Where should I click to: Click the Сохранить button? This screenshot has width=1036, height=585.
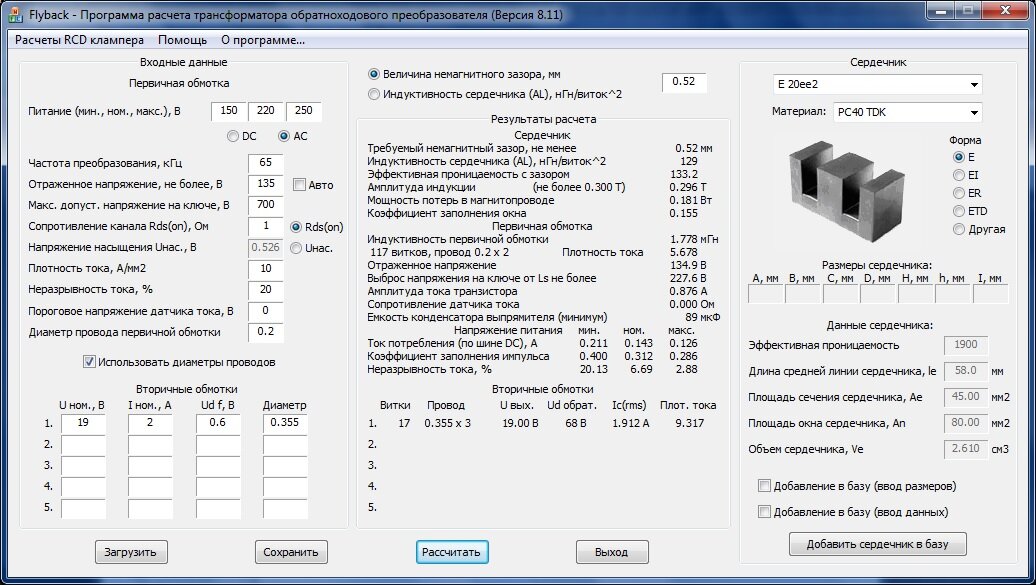pyautogui.click(x=291, y=552)
